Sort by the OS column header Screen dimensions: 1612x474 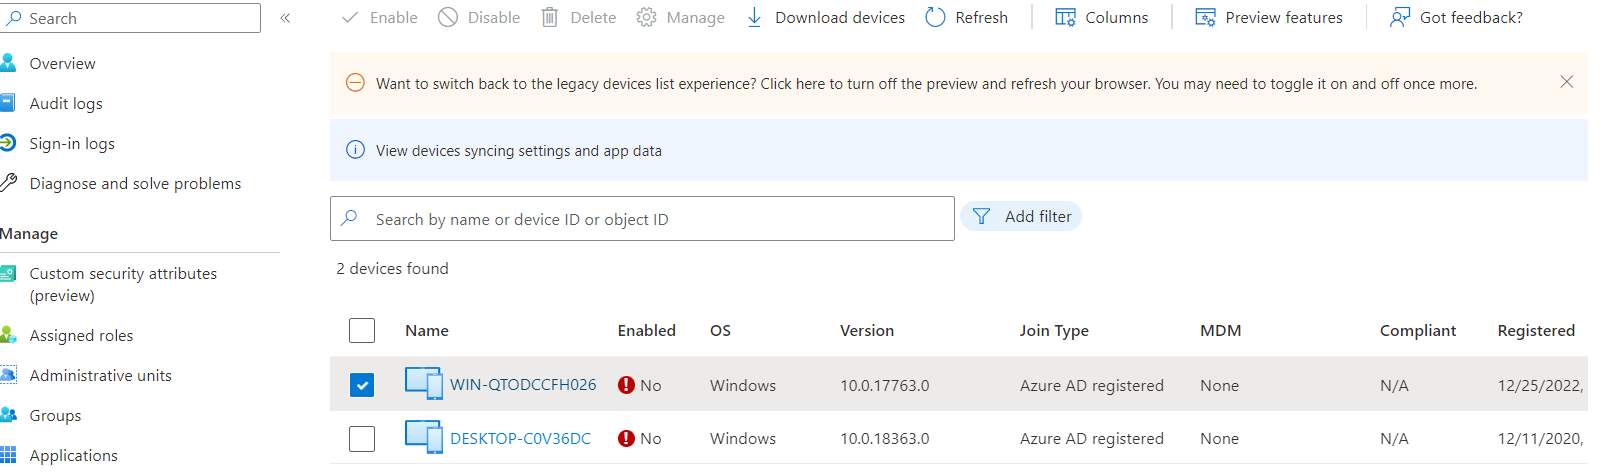point(720,330)
